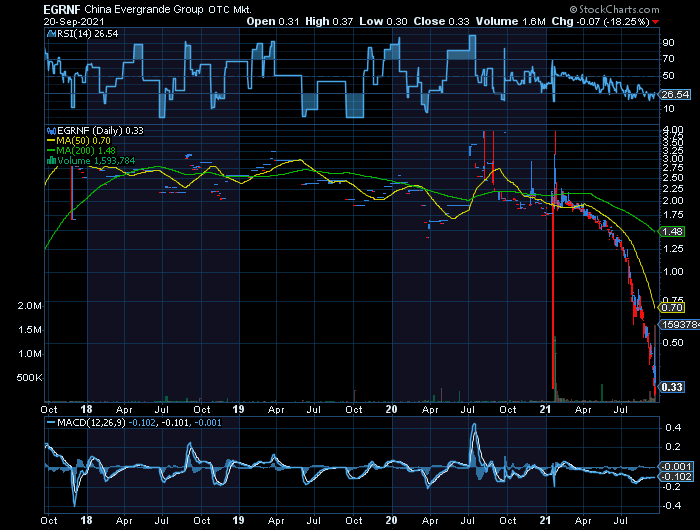
Task: Click the volume bars icon in legend
Action: (x=51, y=161)
